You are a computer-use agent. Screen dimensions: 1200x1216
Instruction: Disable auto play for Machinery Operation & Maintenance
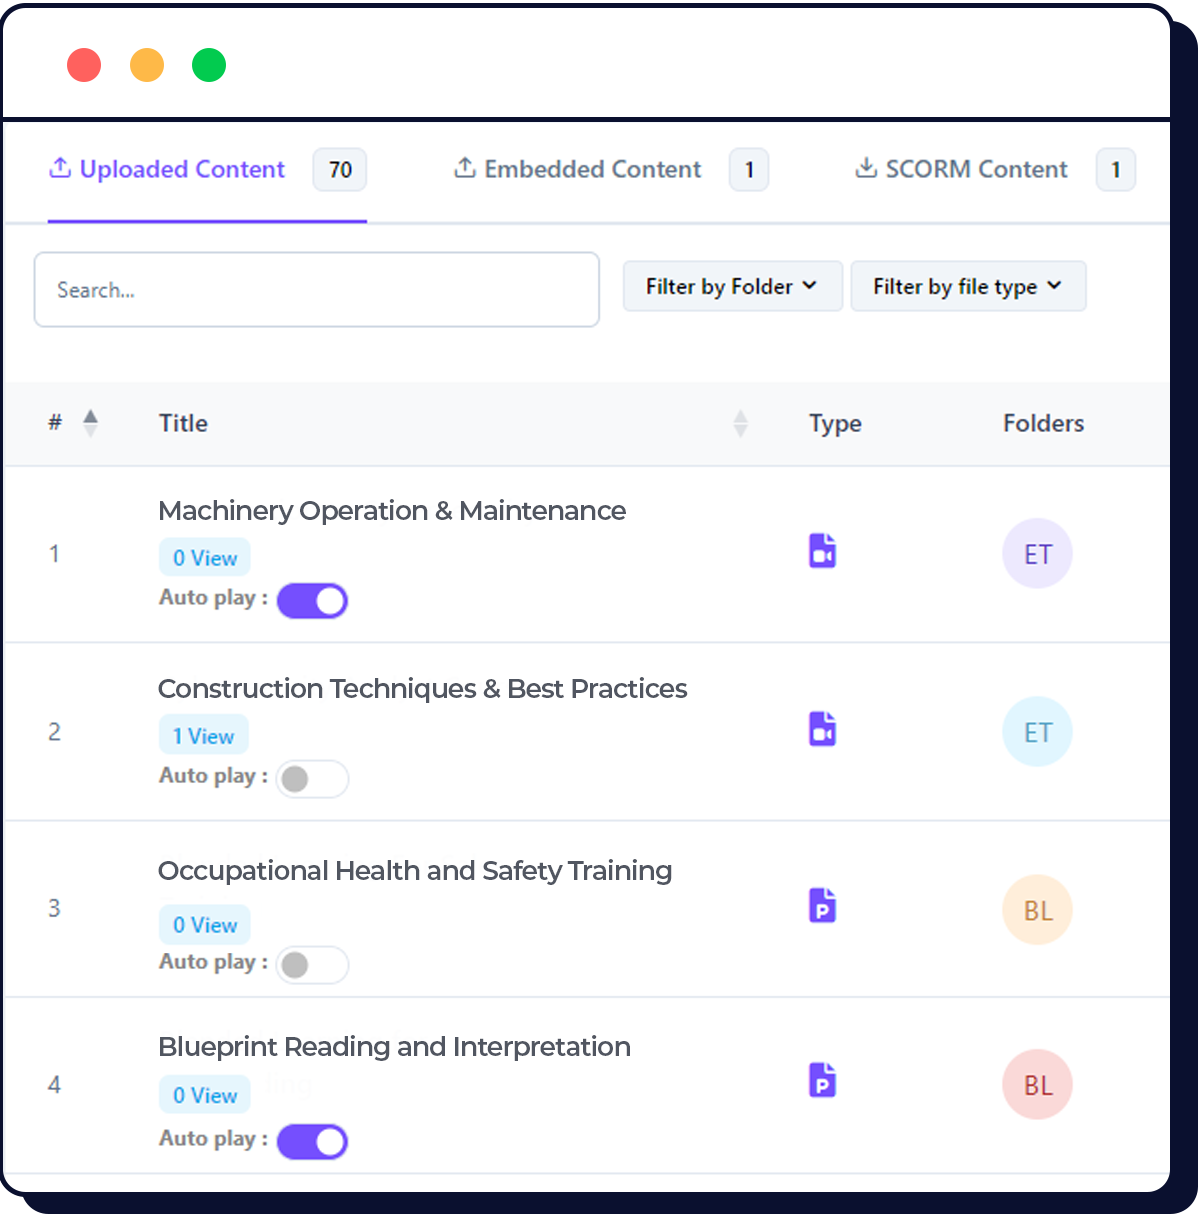coord(312,601)
